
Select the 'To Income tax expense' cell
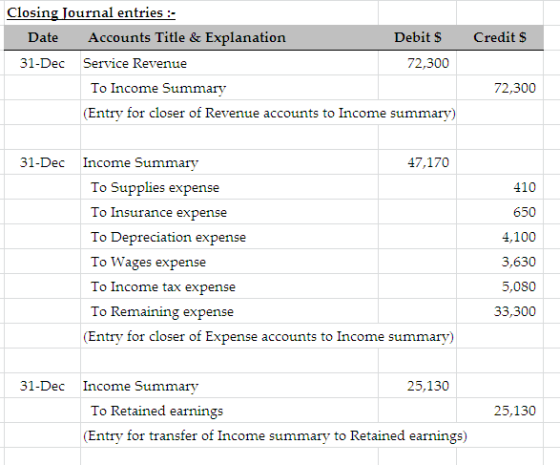[x=163, y=287]
